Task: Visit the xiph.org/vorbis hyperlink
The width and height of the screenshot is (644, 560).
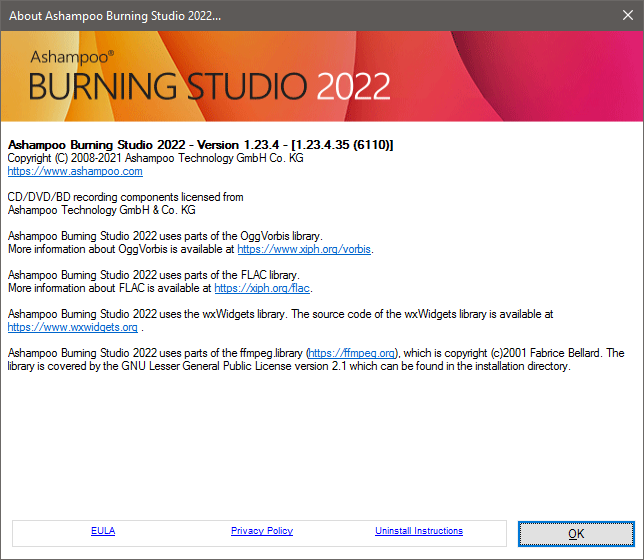Action: (304, 249)
